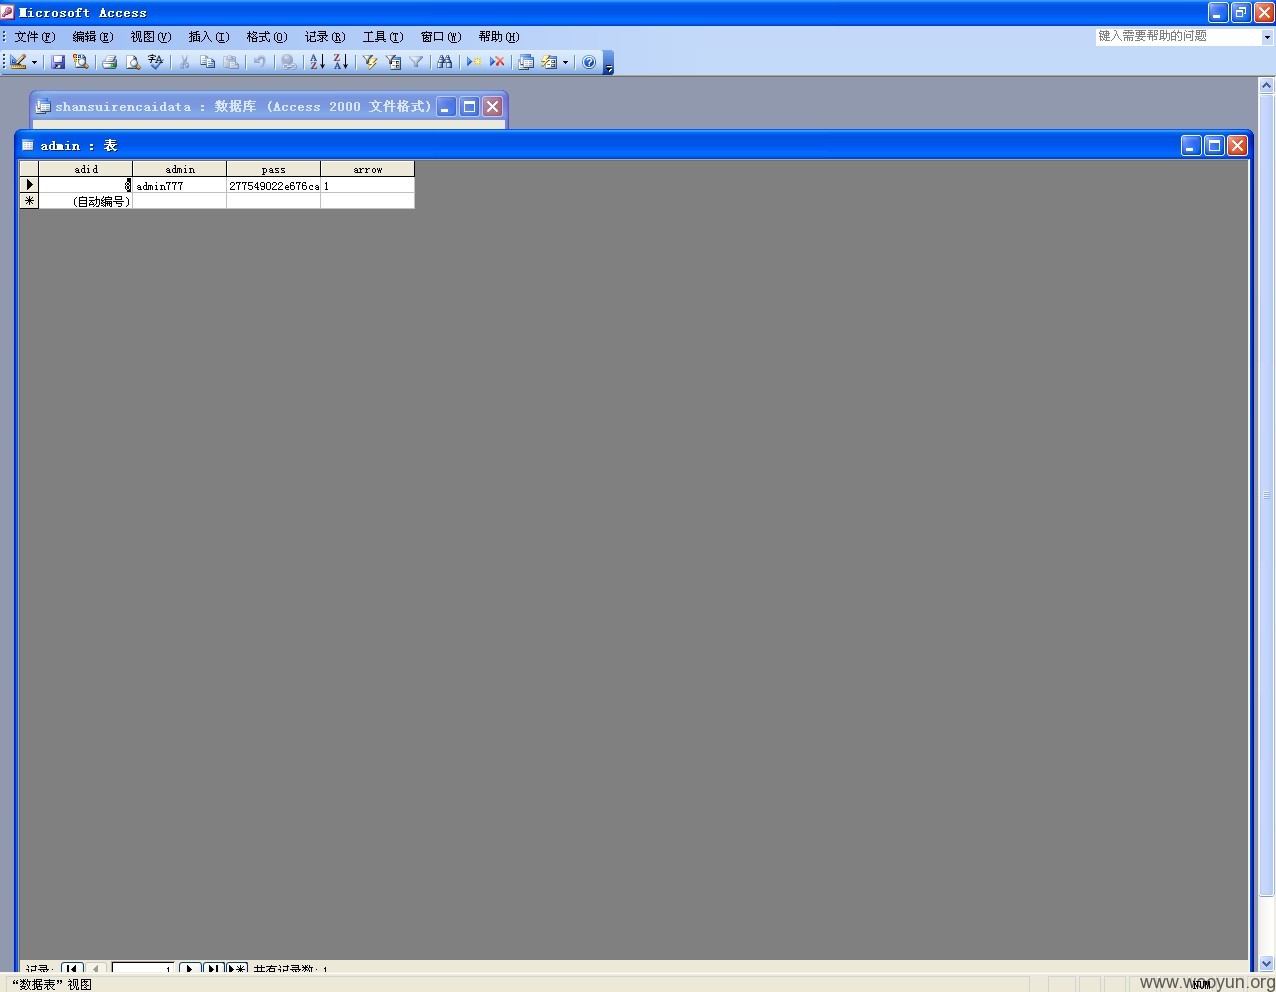
Task: Select the admin777 cell
Action: 180,185
